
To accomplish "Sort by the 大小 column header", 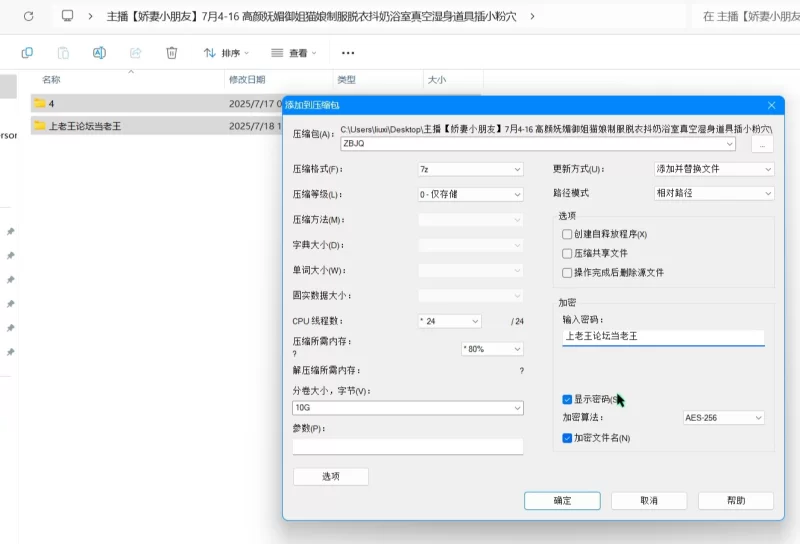I will (x=437, y=80).
